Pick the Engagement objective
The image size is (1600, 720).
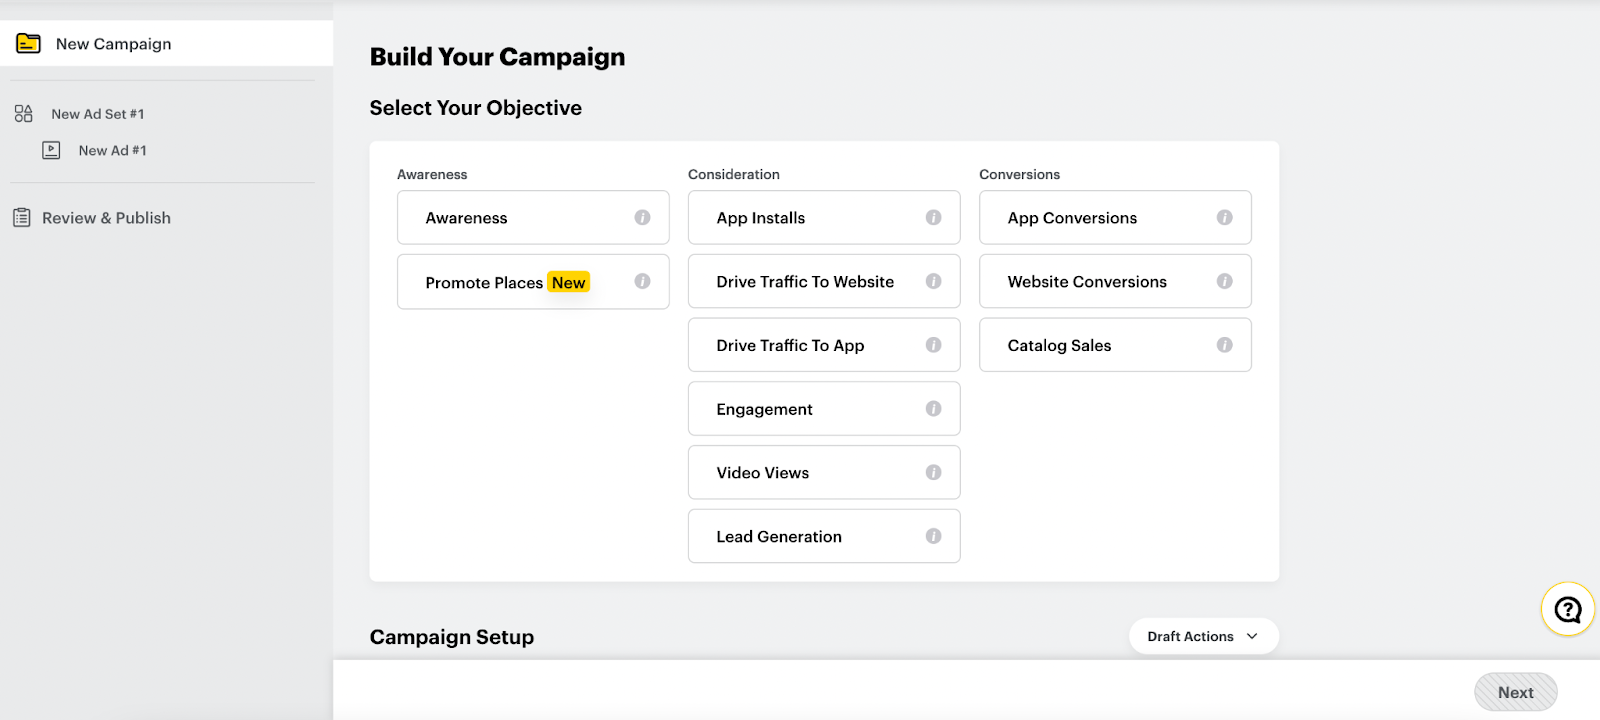(x=824, y=408)
